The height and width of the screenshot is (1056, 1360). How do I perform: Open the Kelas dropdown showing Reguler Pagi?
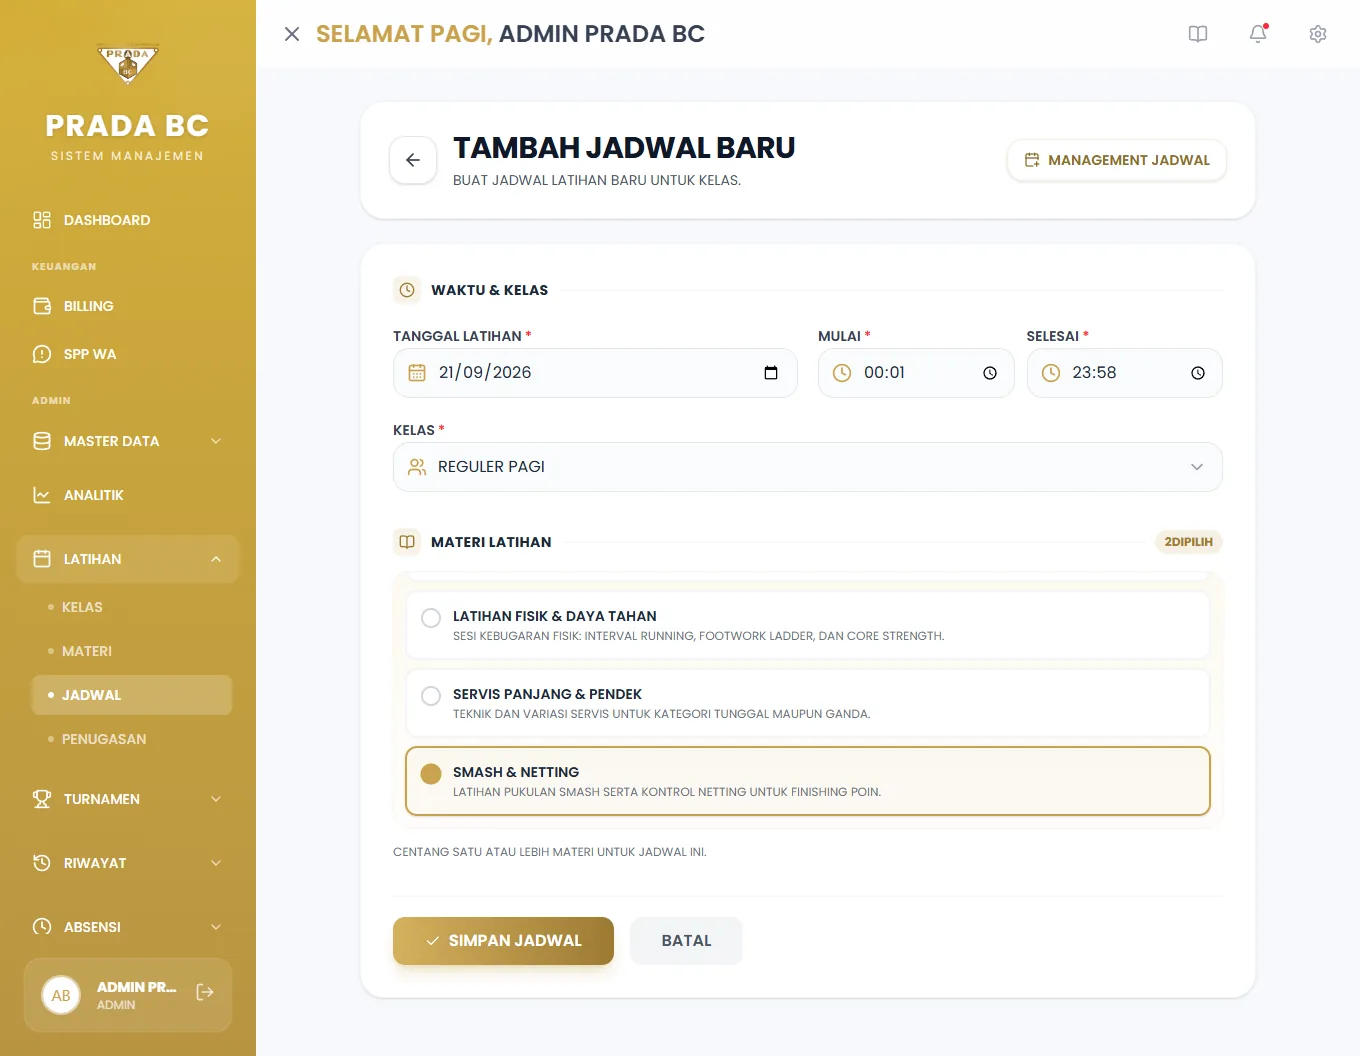pos(808,467)
